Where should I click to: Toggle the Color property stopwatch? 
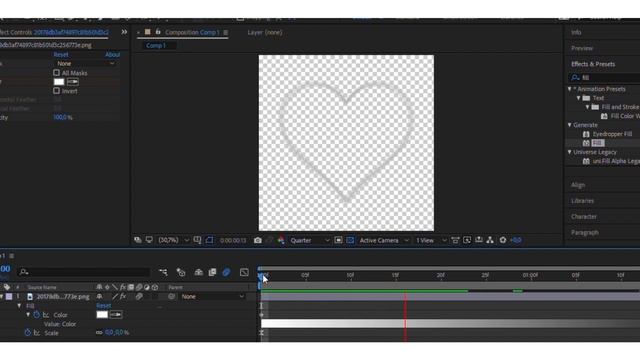[x=36, y=315]
